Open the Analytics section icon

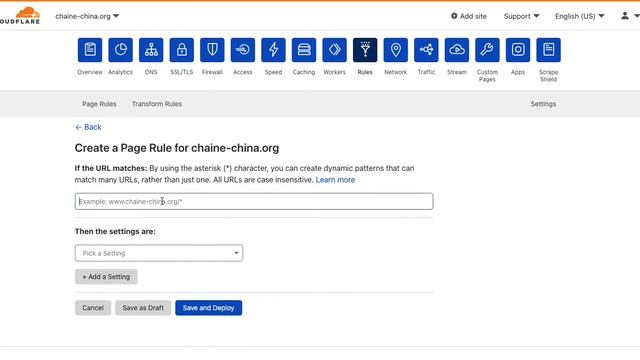[120, 50]
